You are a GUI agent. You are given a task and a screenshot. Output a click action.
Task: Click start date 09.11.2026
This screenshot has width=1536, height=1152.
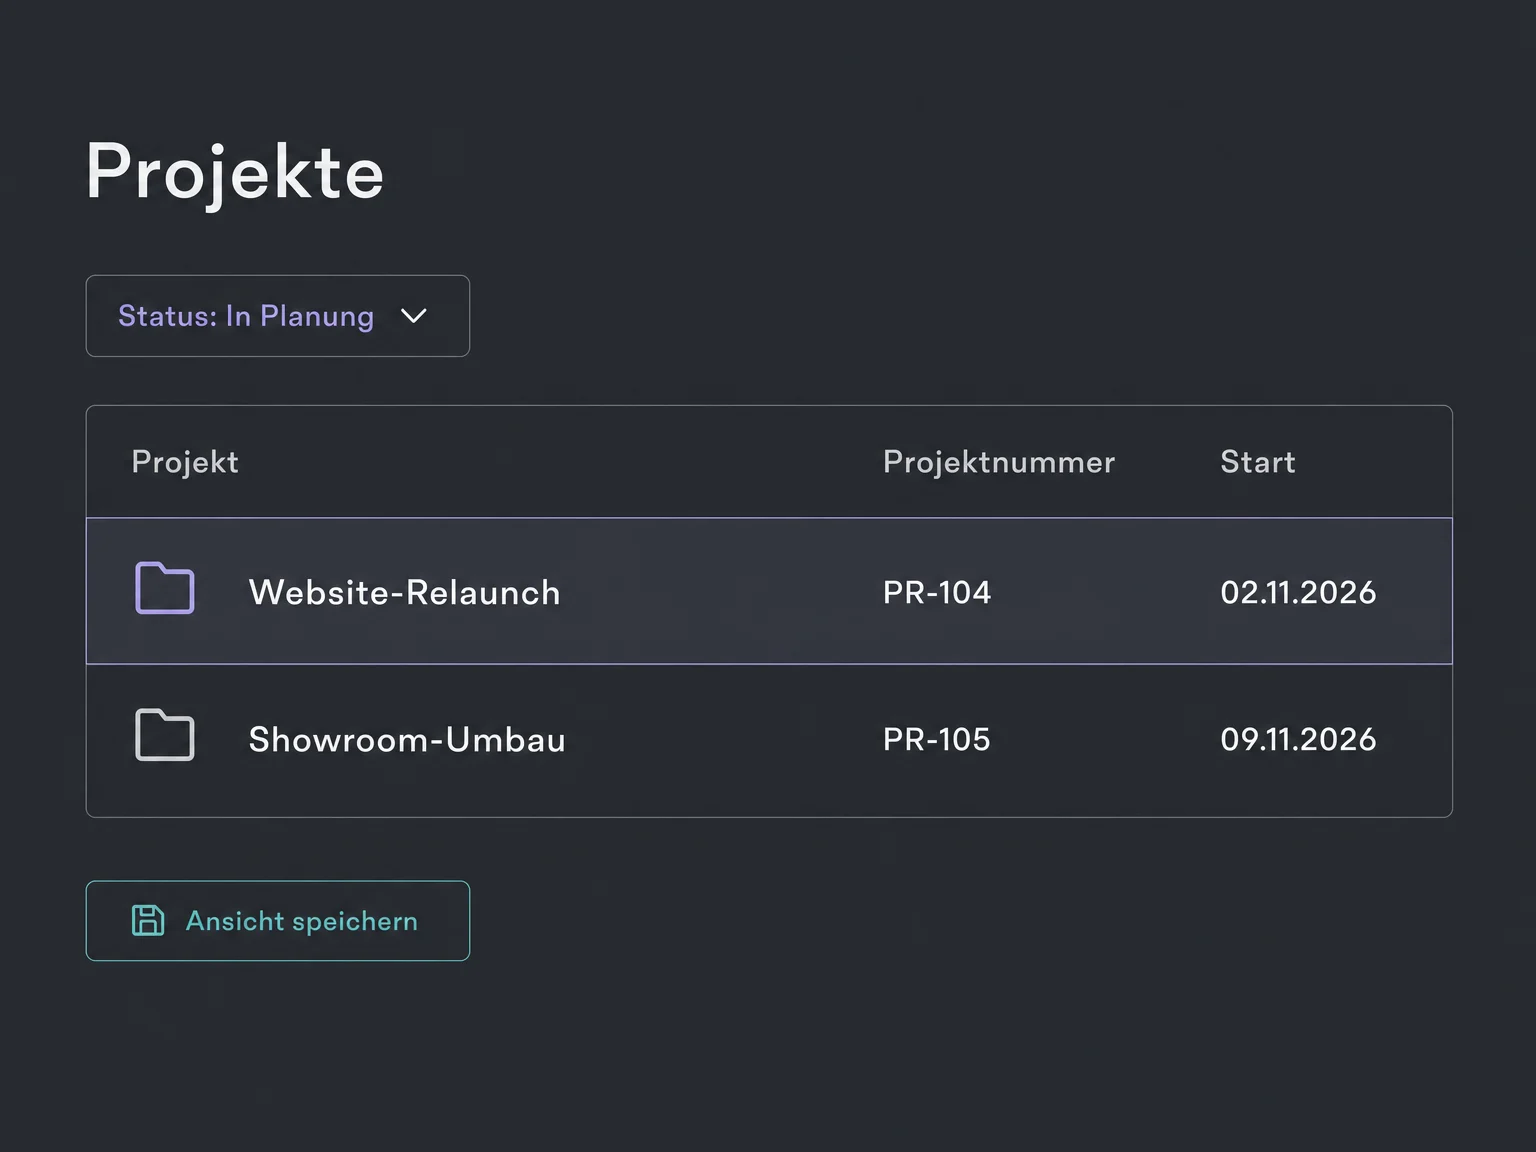point(1298,739)
